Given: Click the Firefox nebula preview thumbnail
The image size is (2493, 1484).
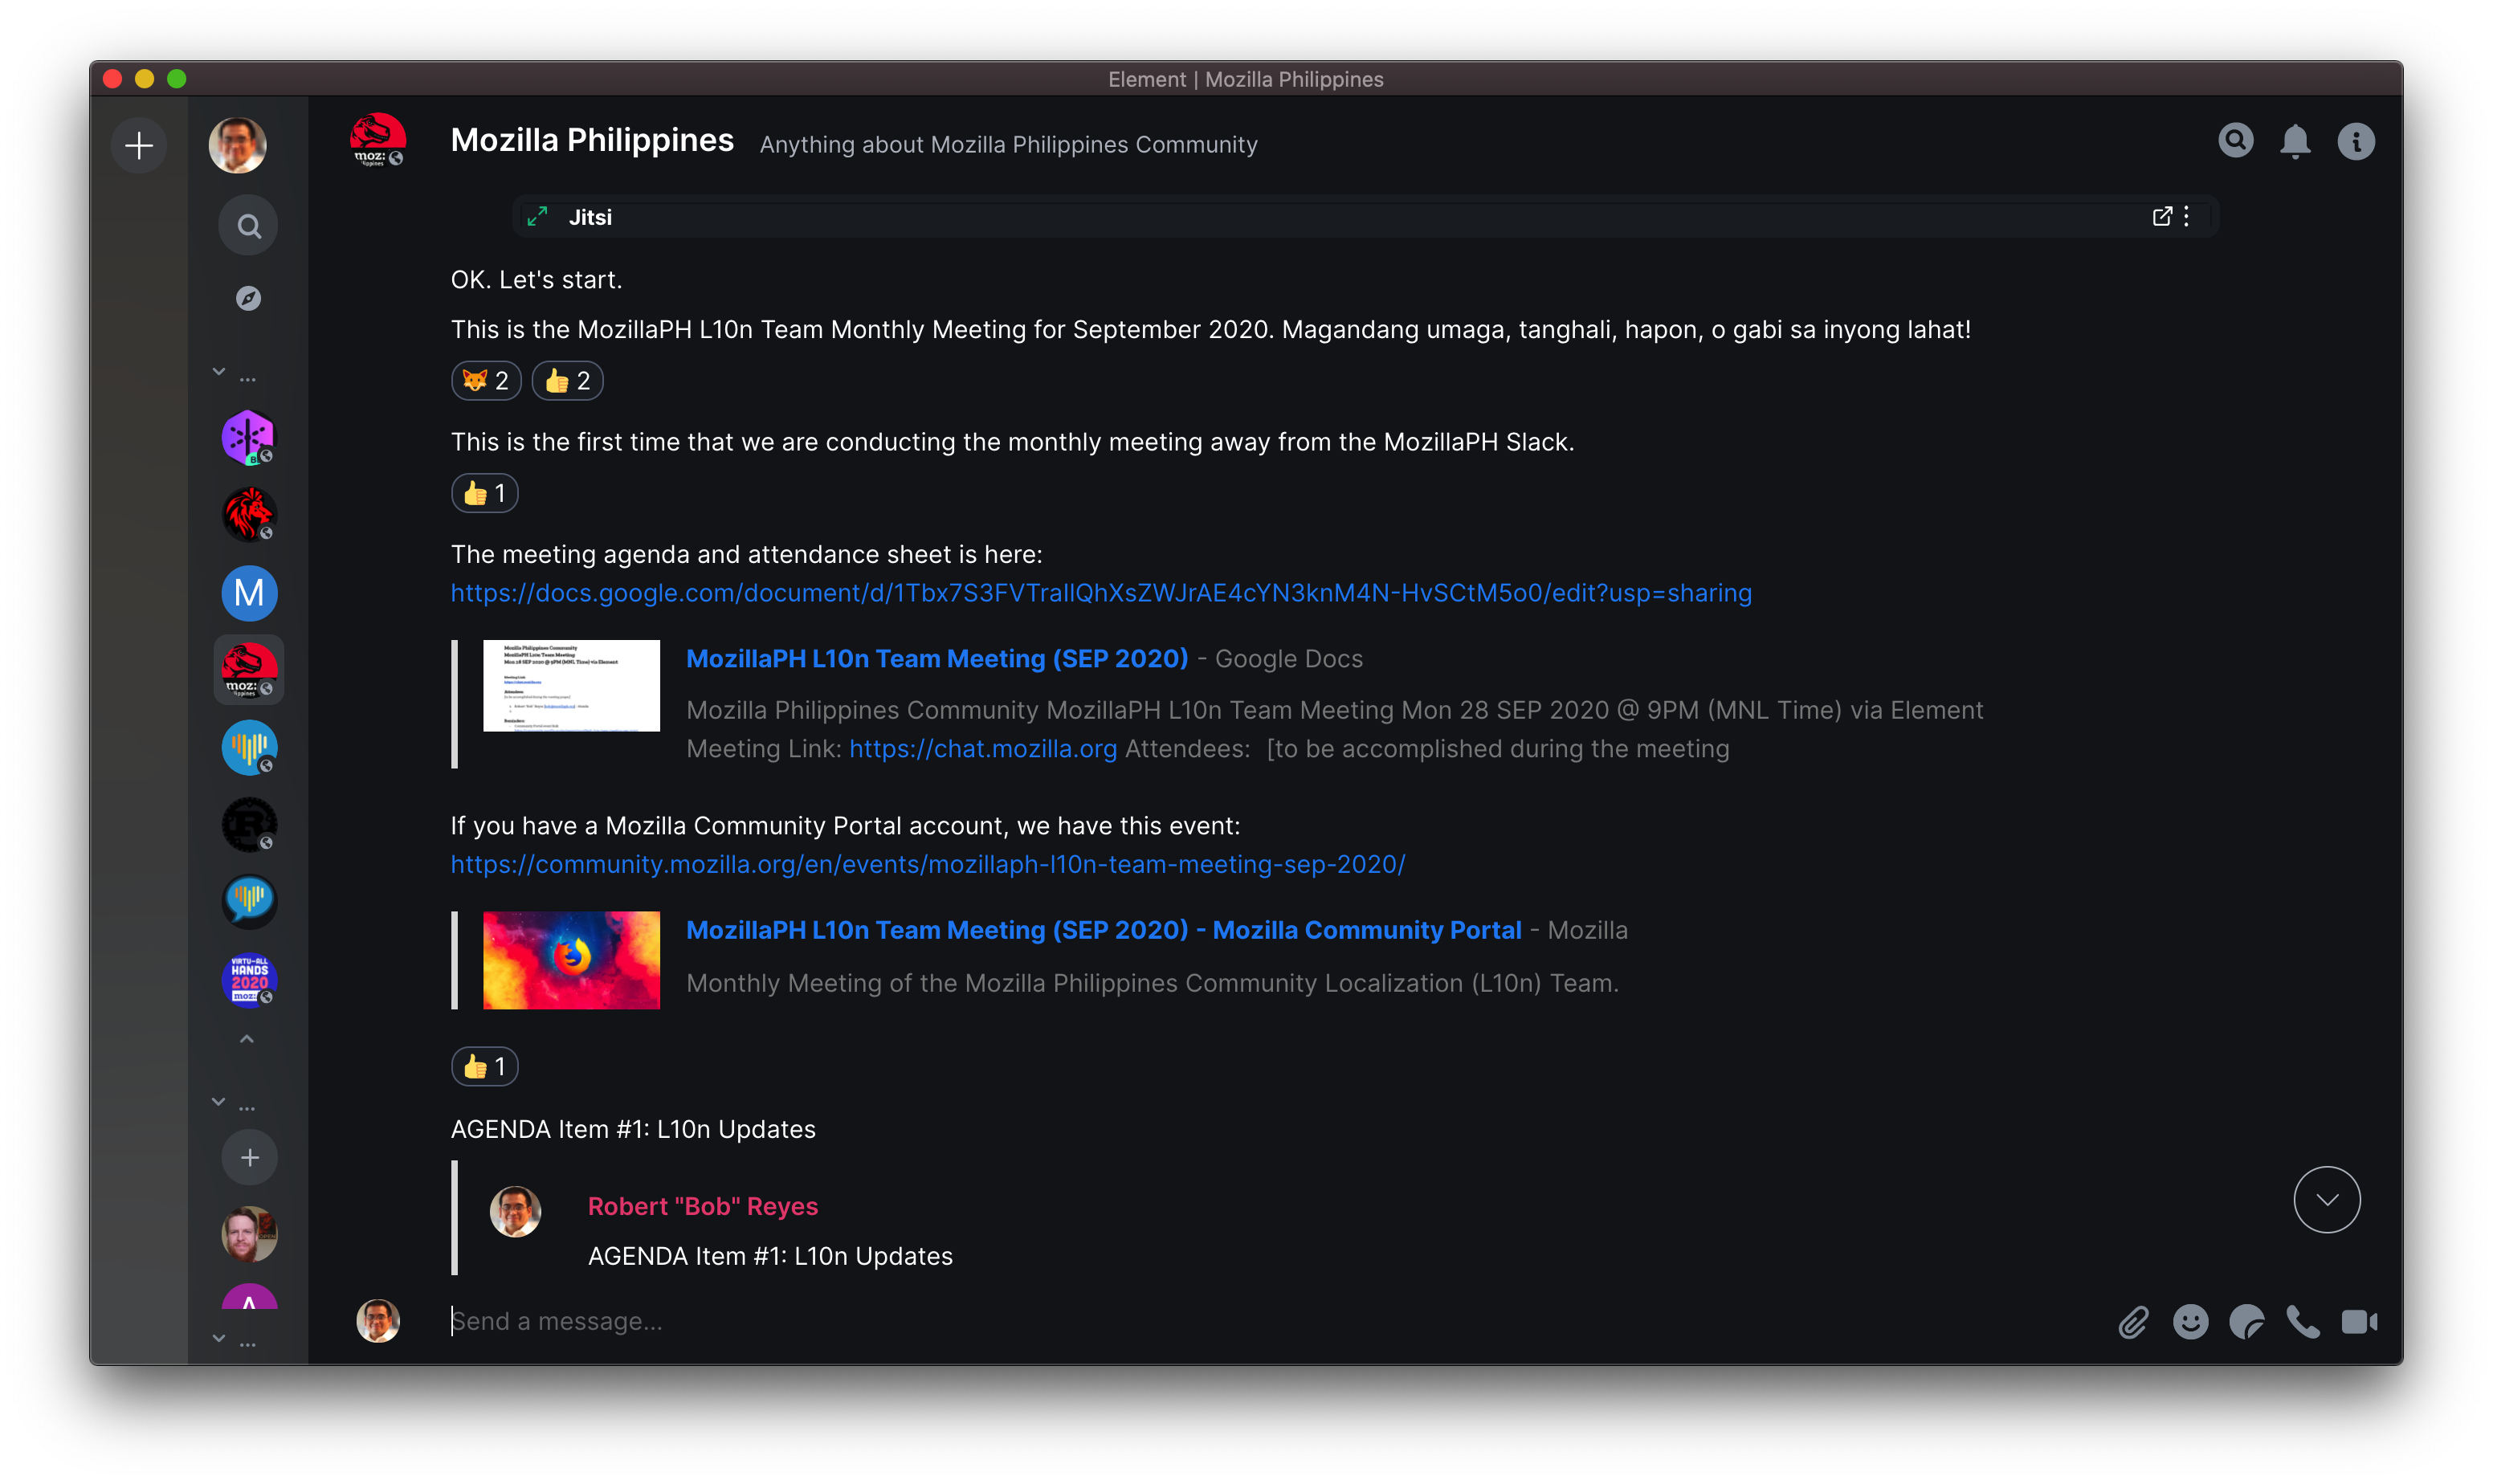Looking at the screenshot, I should 571,960.
